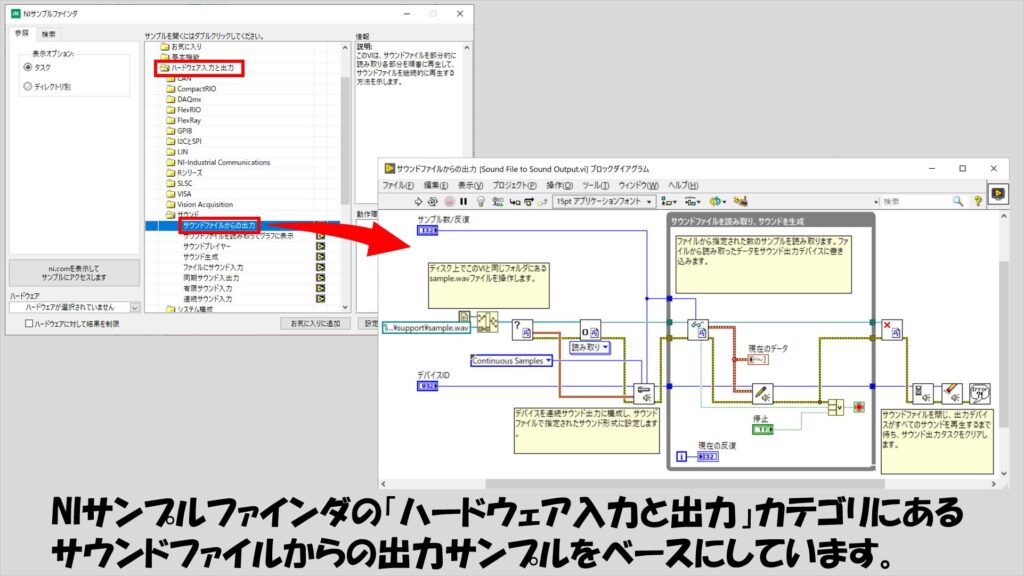Open the Continuous Samples enum dropdown
Screen dimensions: 1024x576
[x=511, y=360]
